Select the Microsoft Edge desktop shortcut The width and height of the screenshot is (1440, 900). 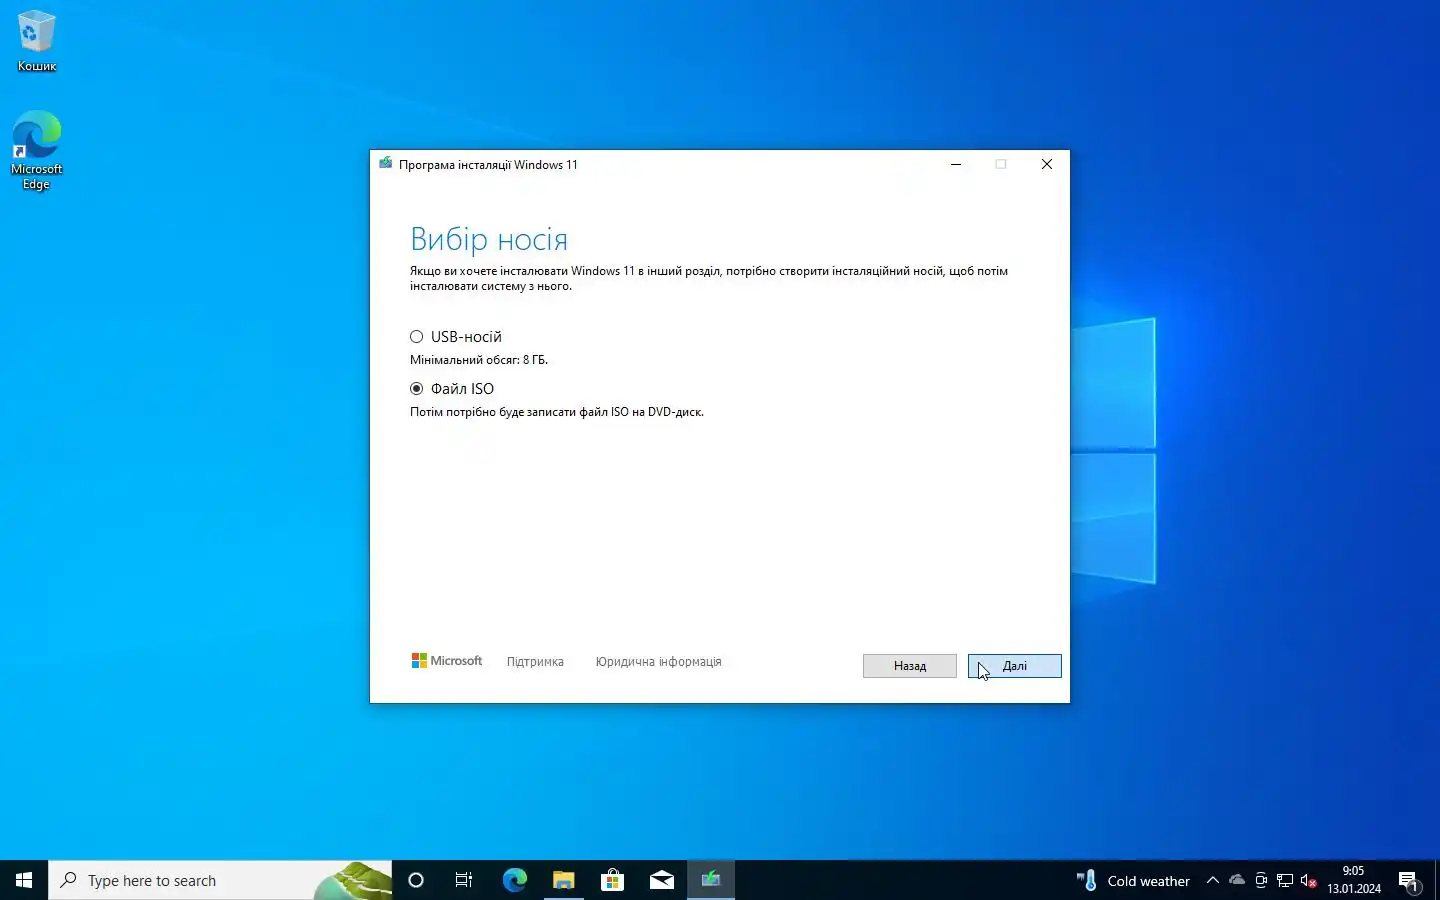click(x=37, y=150)
